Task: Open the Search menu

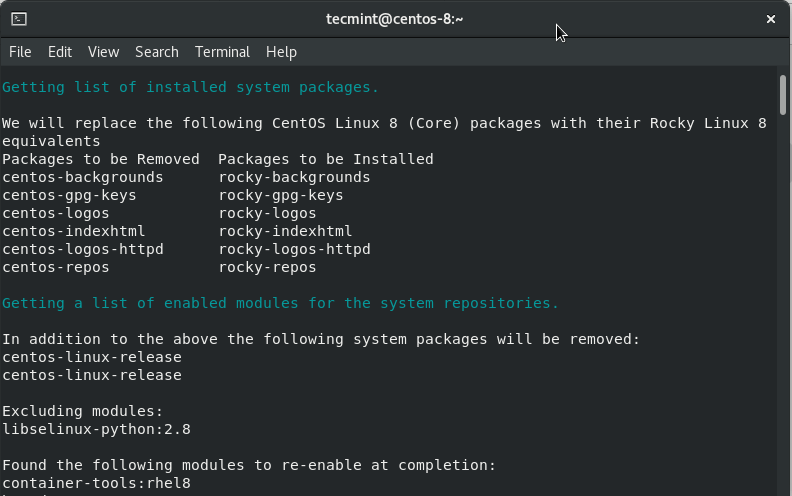Action: pyautogui.click(x=157, y=52)
